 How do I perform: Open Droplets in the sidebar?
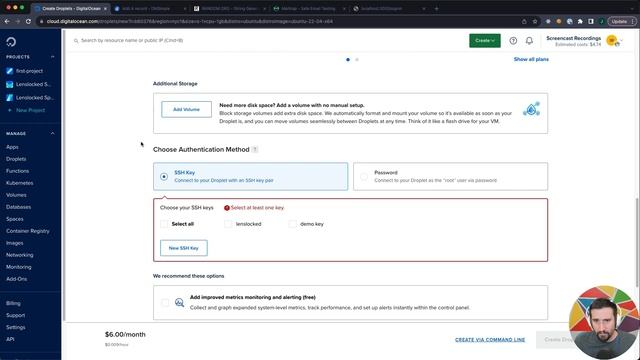click(16, 159)
